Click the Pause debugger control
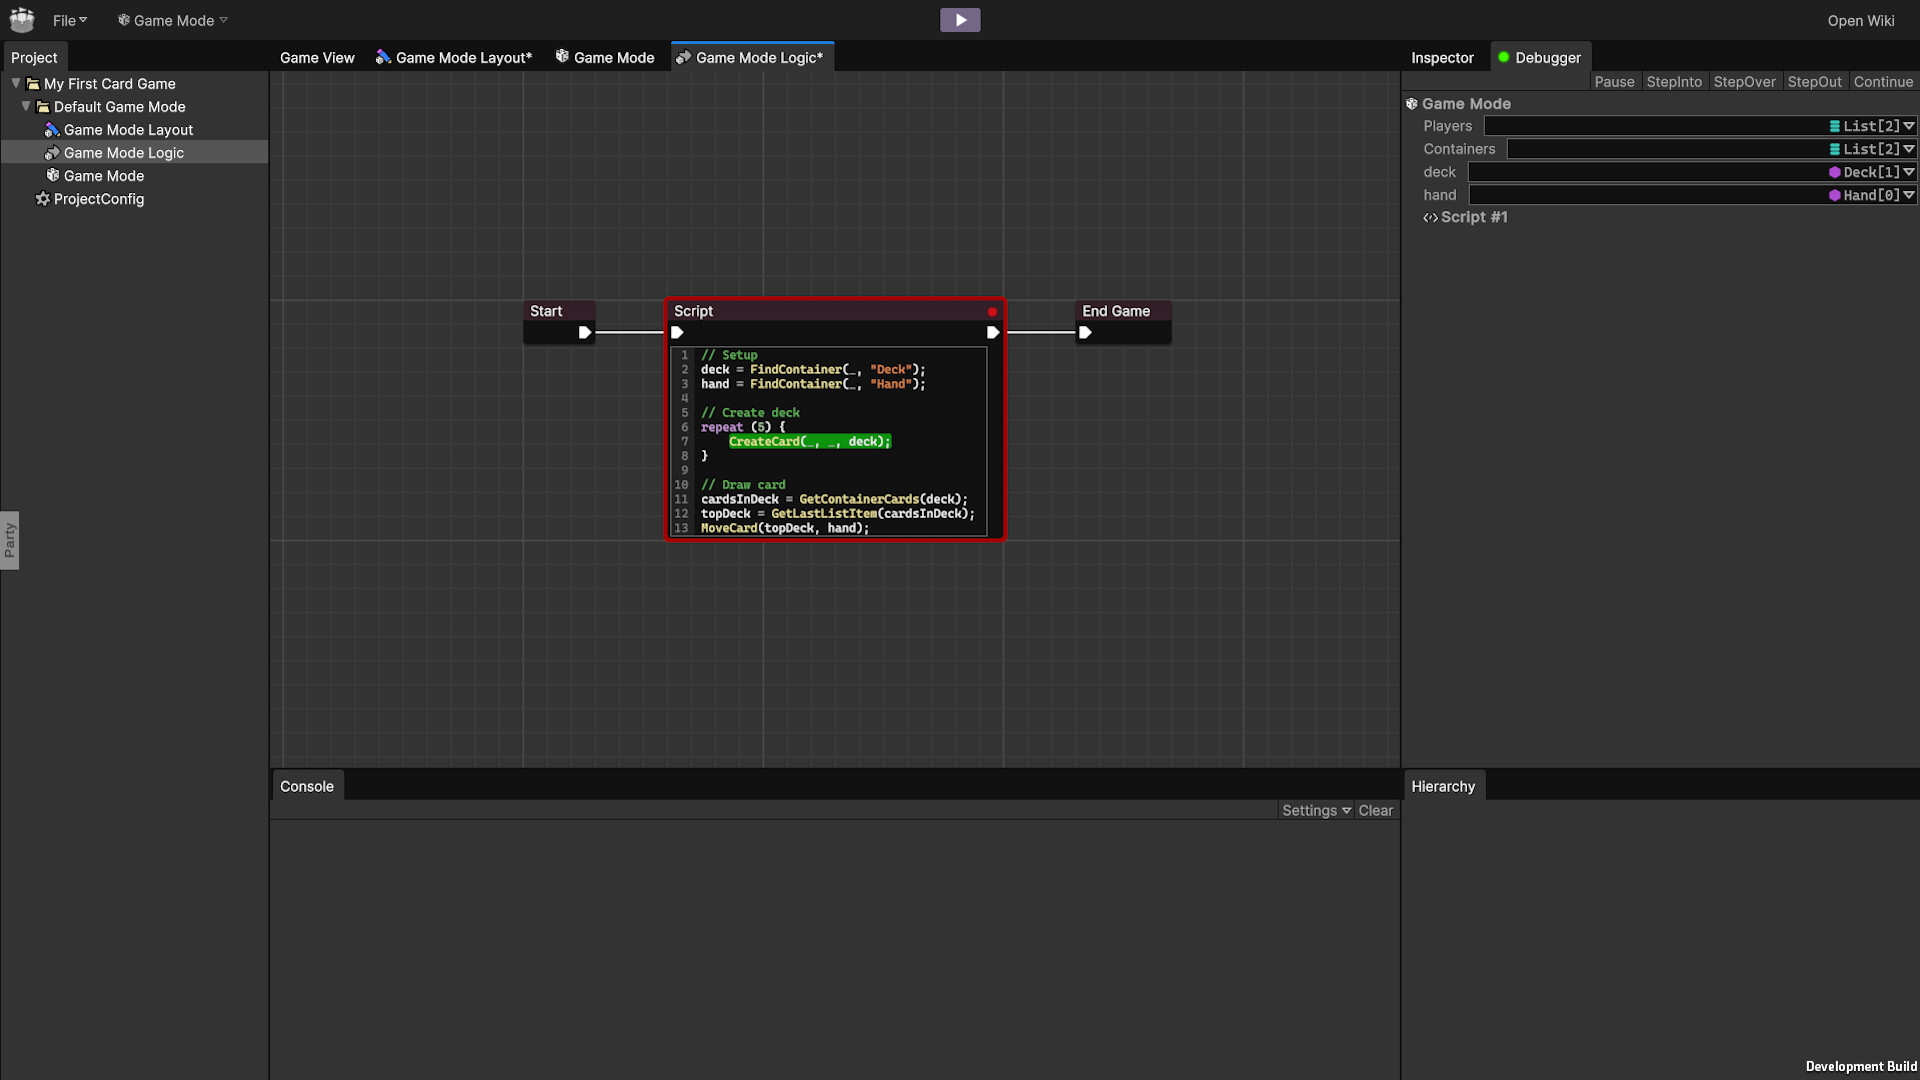Screen dimensions: 1920x1080 pos(1615,81)
